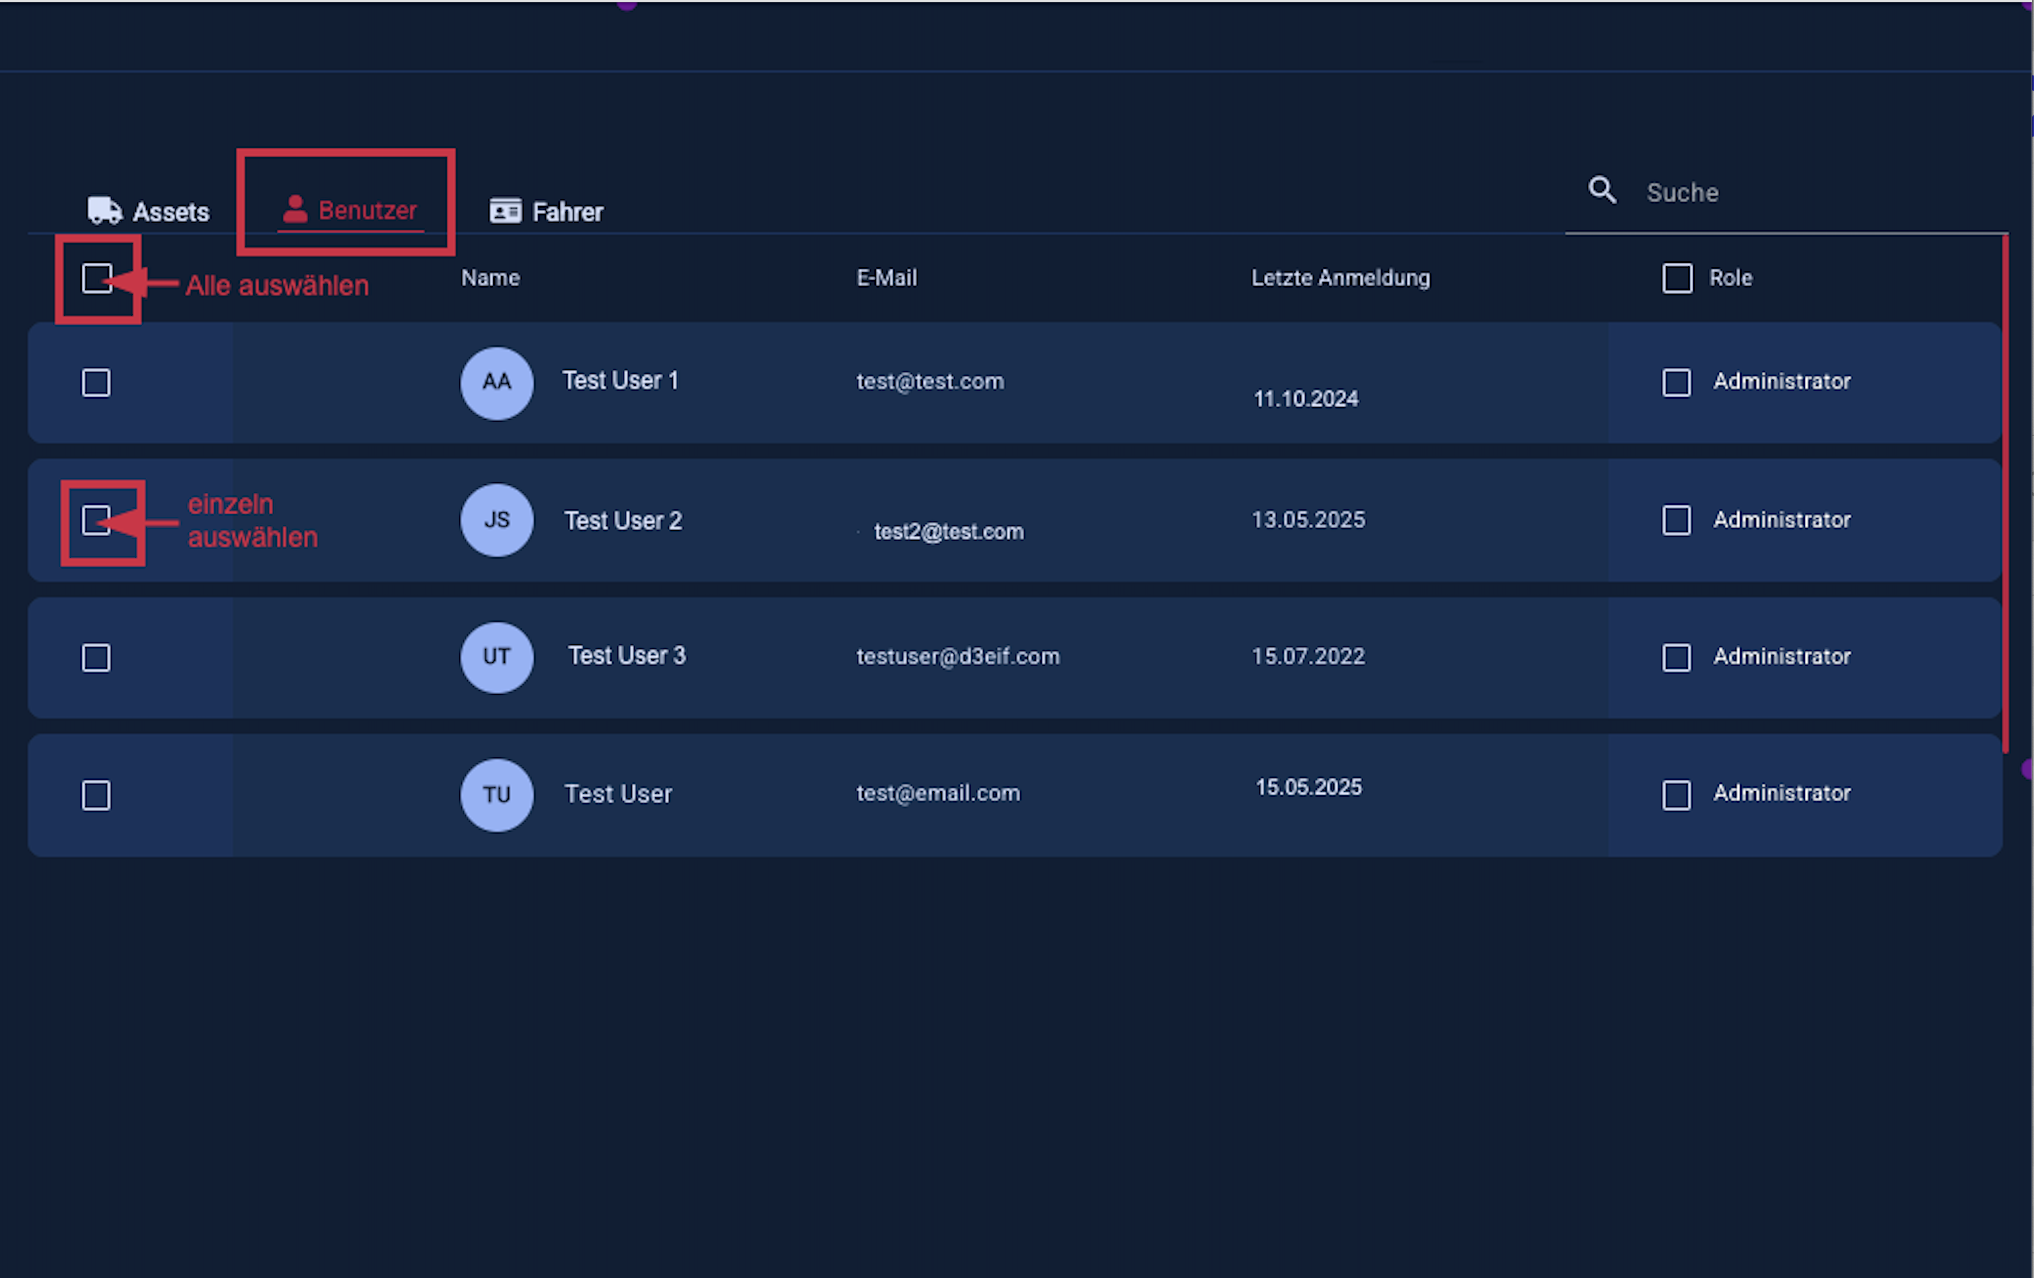Select the Test User 2 row checkbox
2034x1278 pixels.
(x=96, y=520)
